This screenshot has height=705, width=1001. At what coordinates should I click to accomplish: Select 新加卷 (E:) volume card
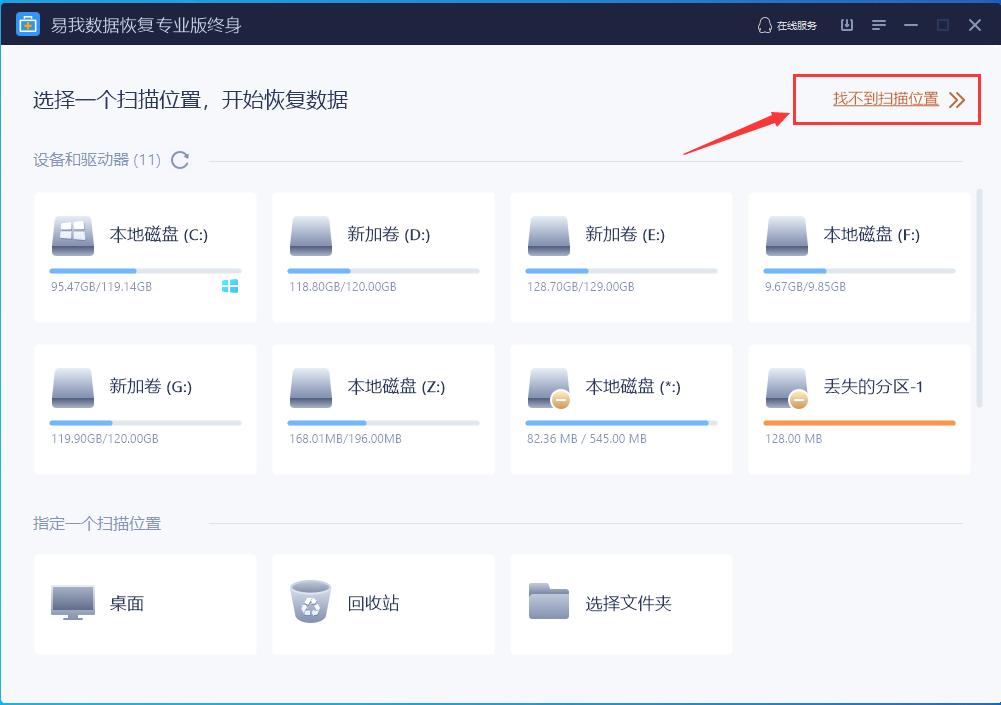620,256
